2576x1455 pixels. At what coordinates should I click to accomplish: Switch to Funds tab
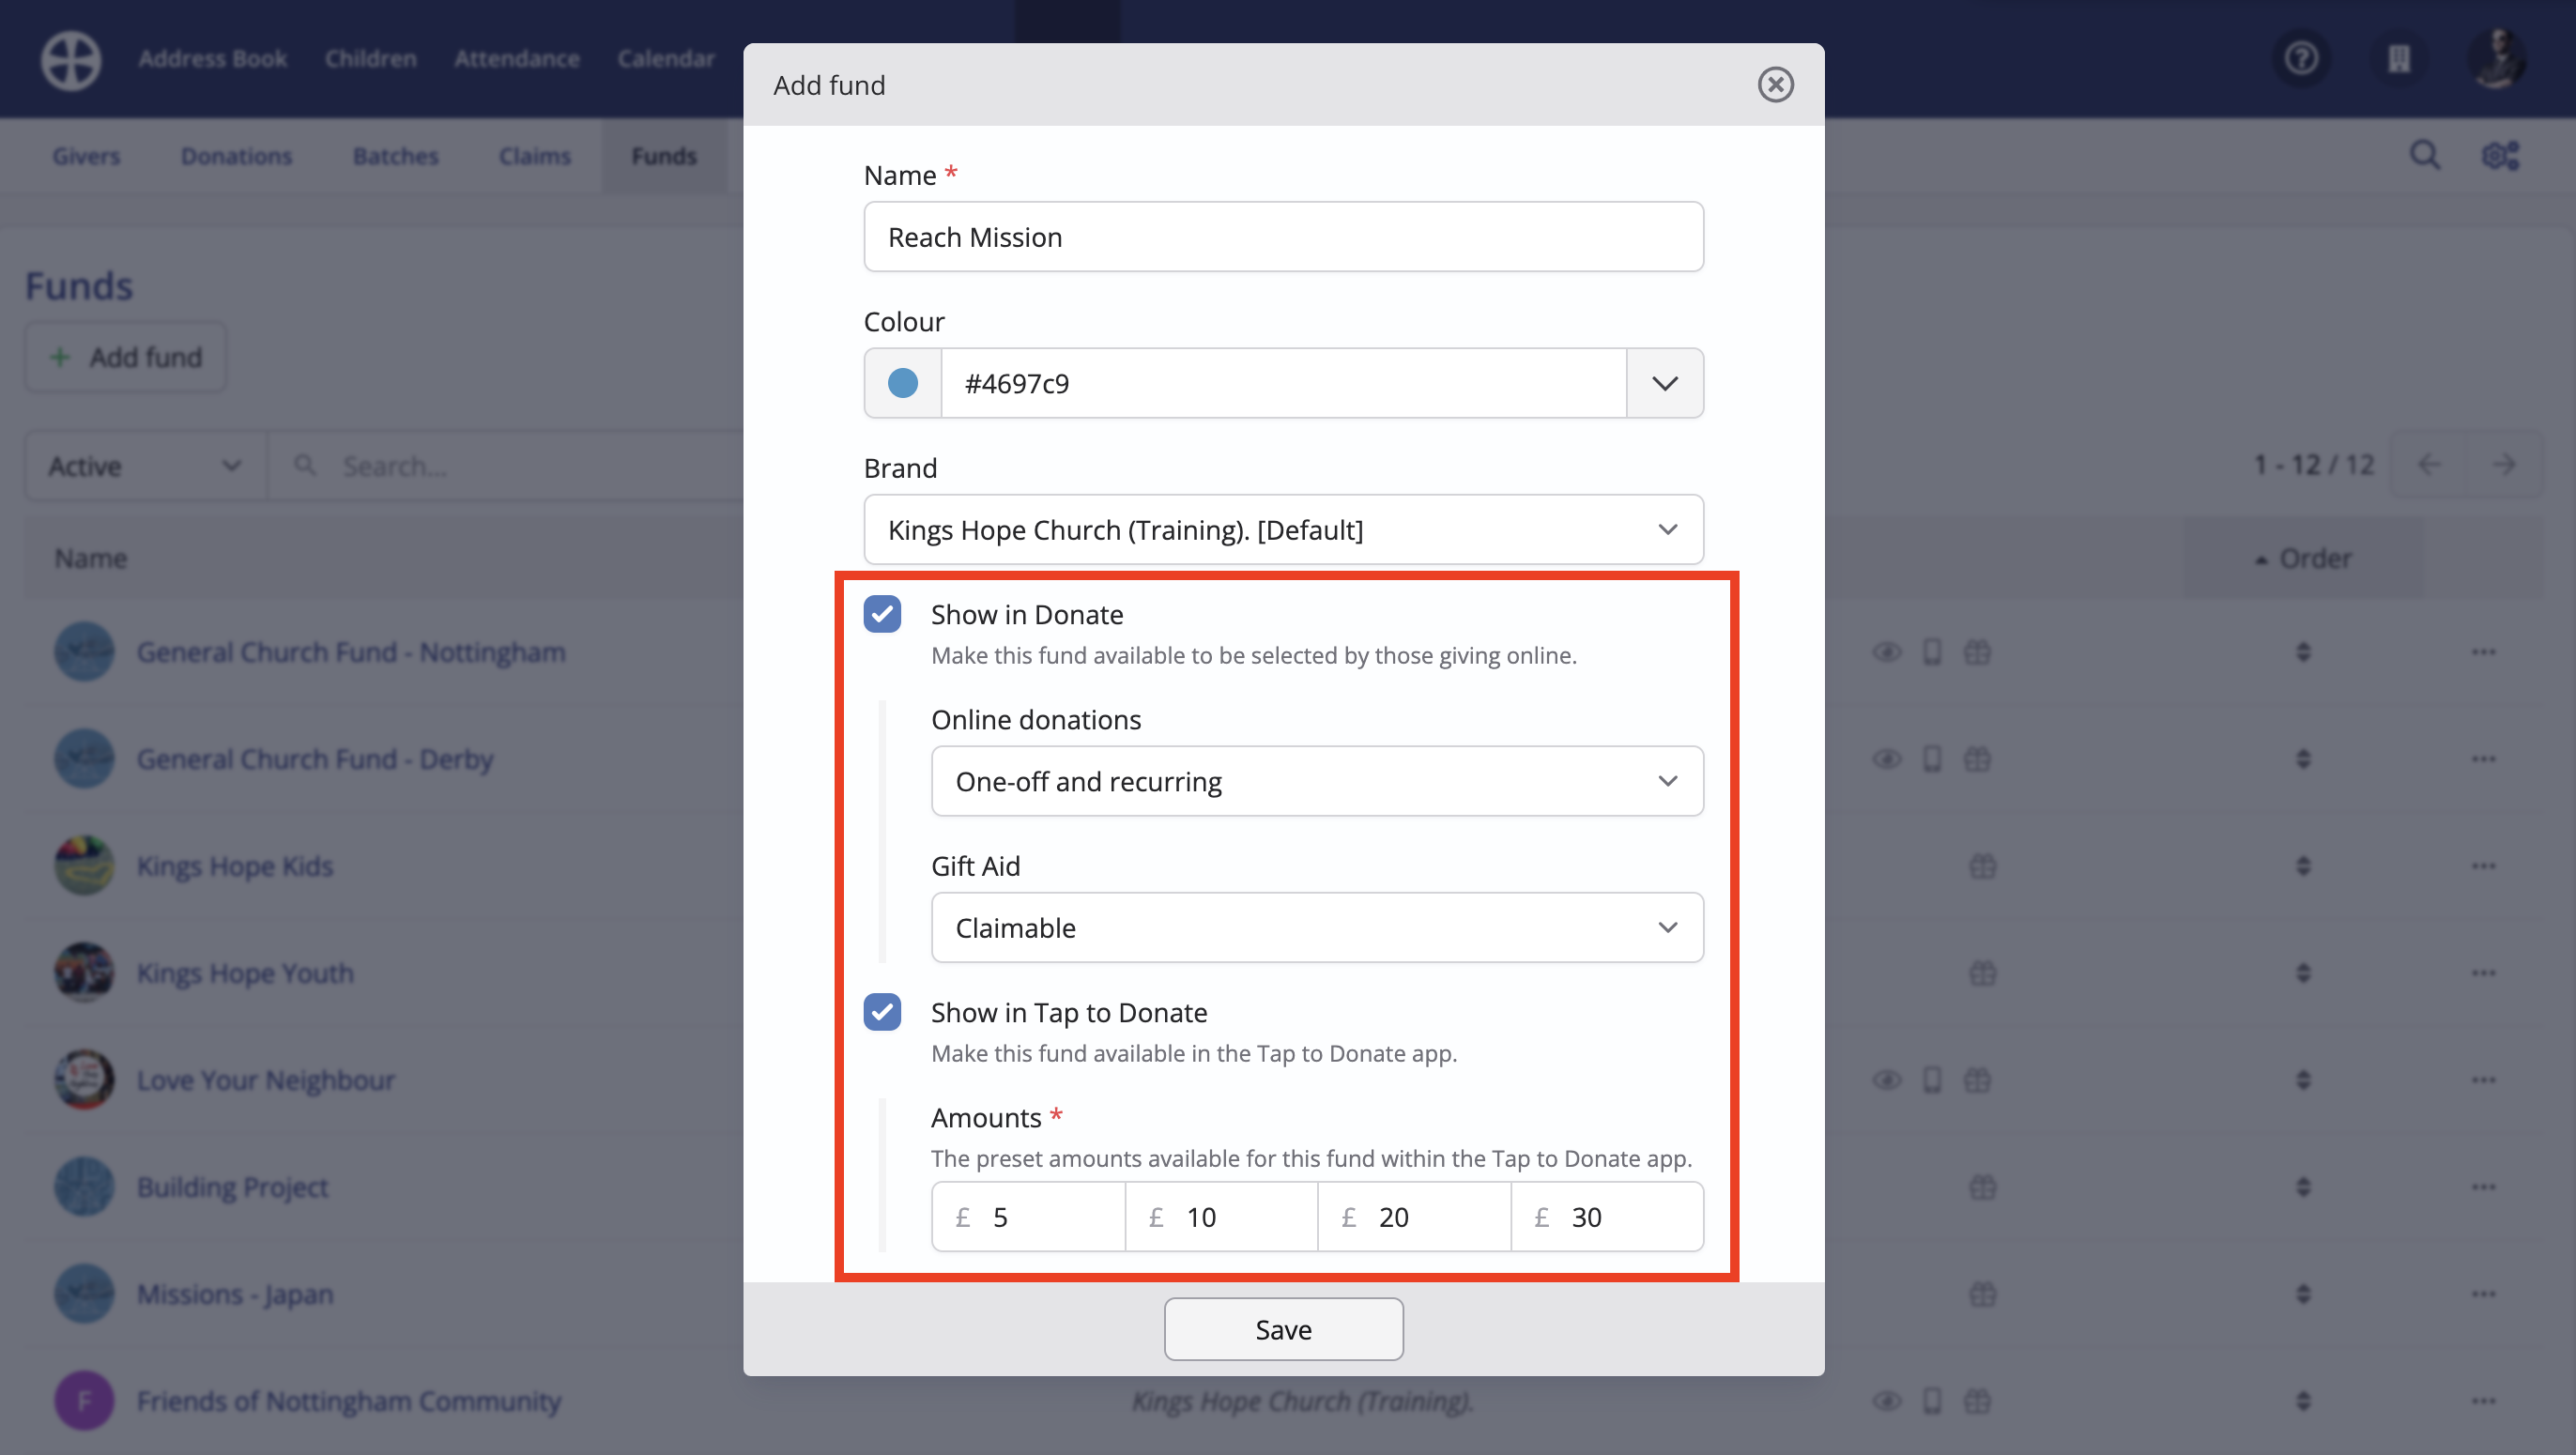663,156
